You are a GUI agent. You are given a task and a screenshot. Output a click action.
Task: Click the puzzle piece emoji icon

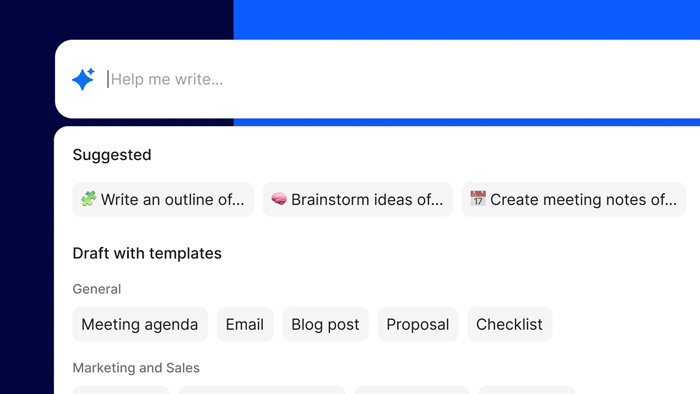89,199
